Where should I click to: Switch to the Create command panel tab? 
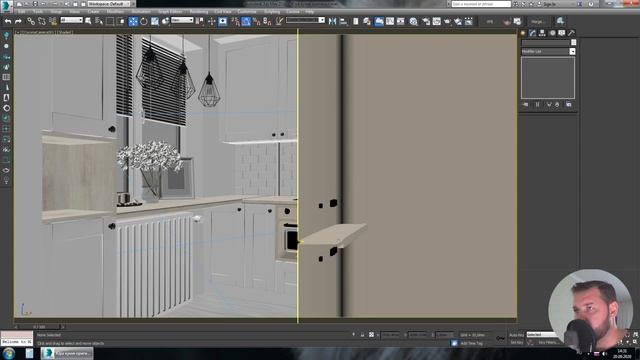click(523, 33)
